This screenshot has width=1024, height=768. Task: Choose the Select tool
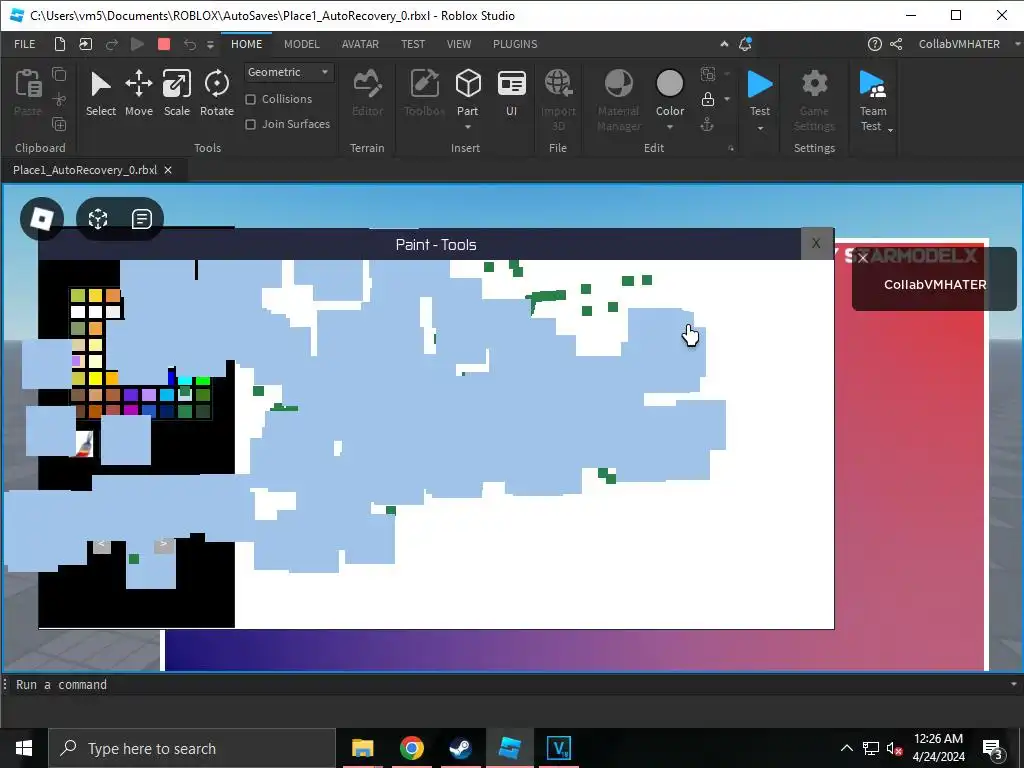tap(101, 93)
